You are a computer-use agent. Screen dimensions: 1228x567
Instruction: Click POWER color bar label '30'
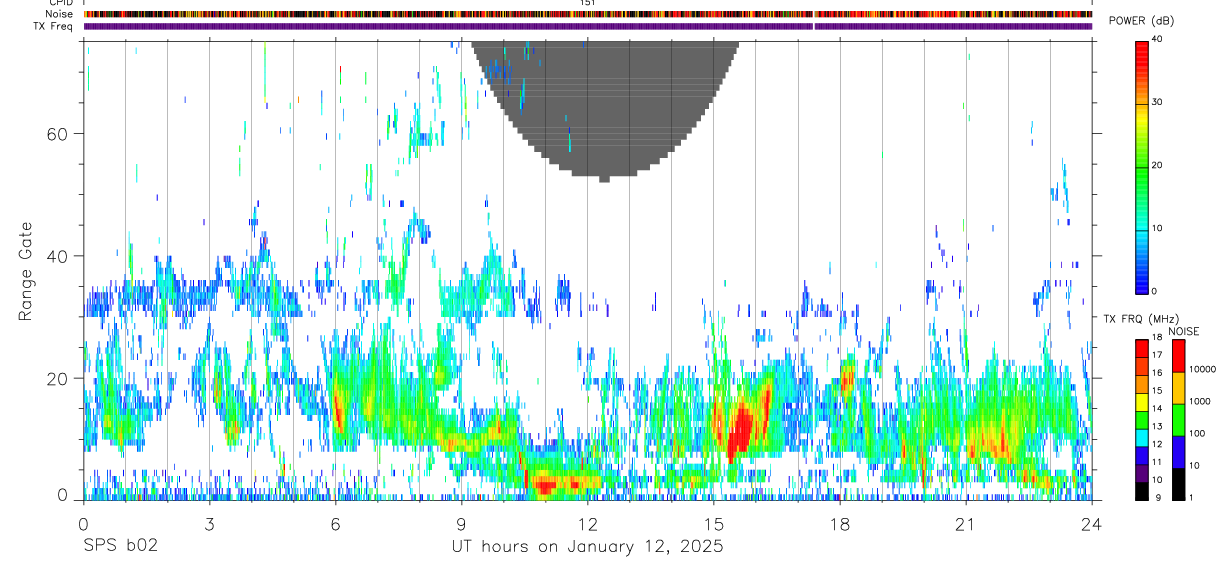[x=1159, y=102]
